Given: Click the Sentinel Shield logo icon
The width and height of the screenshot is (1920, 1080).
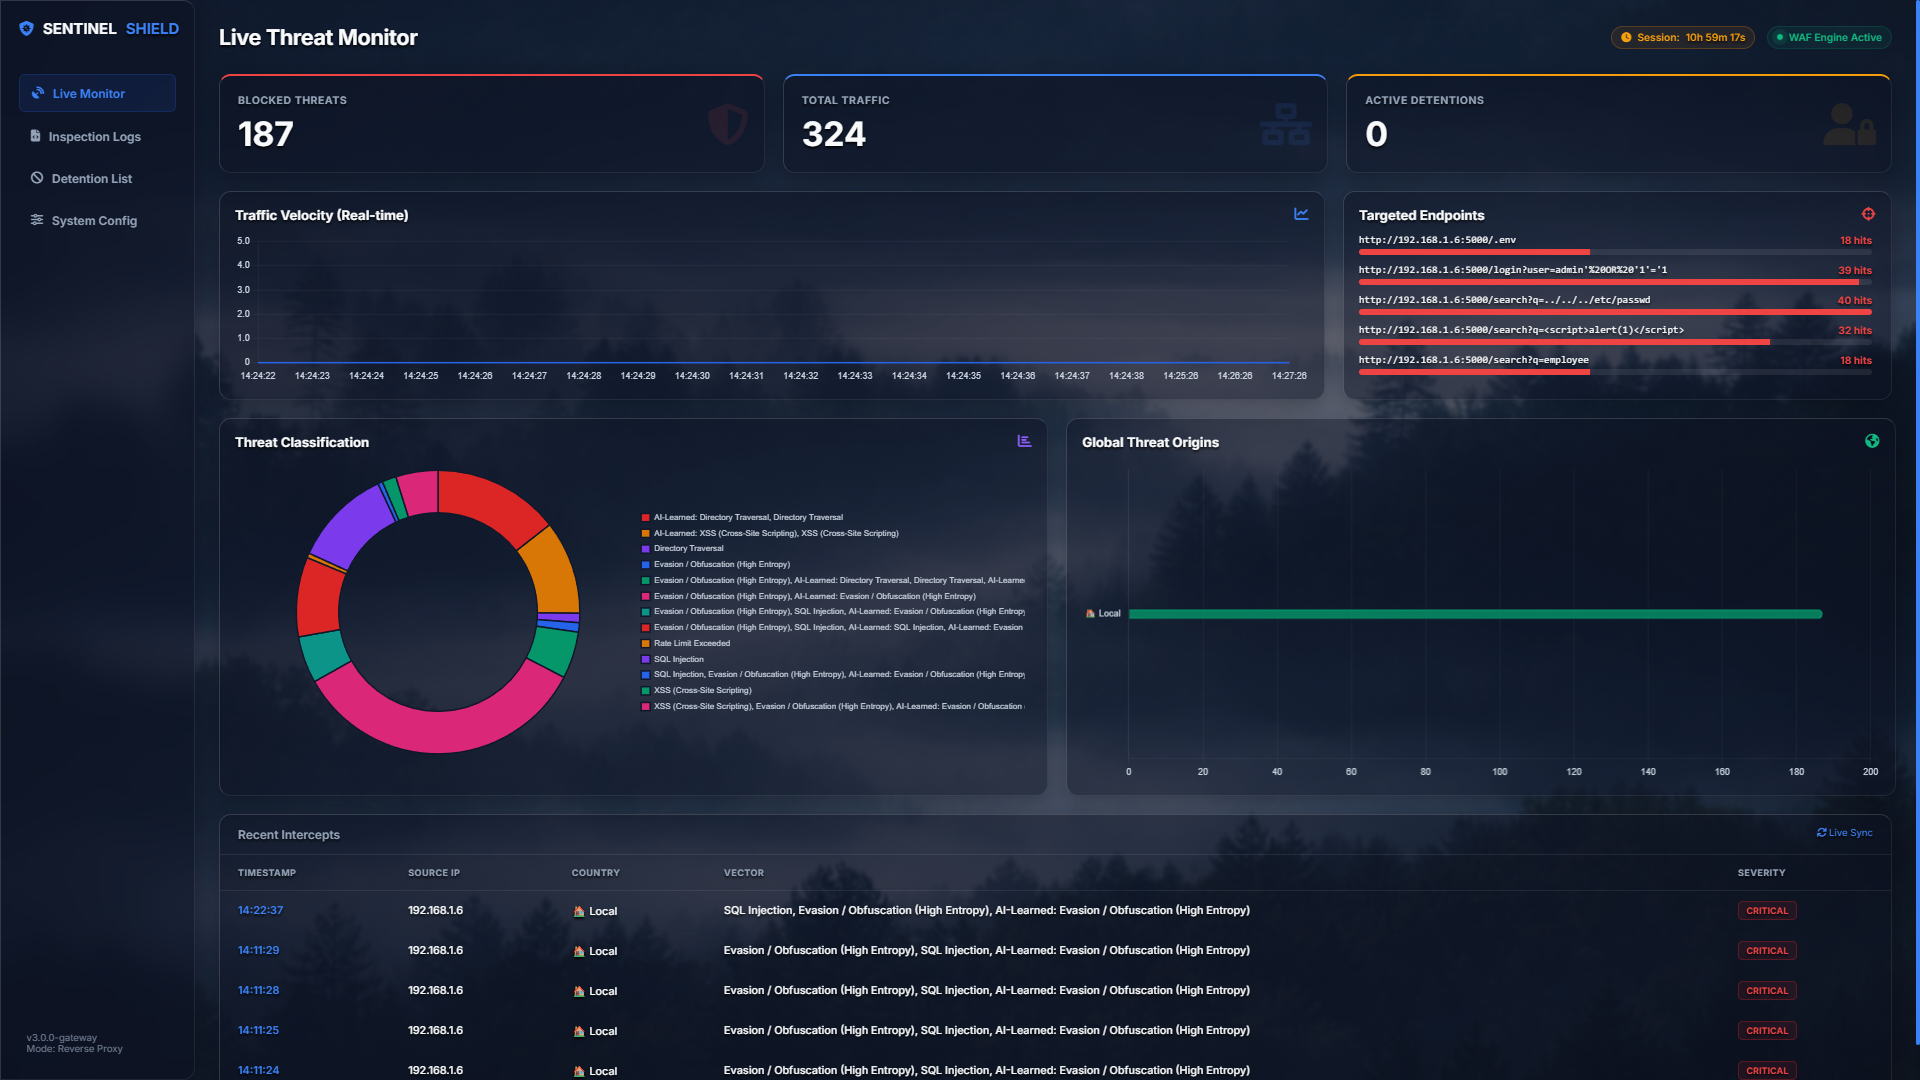Looking at the screenshot, I should coord(26,29).
